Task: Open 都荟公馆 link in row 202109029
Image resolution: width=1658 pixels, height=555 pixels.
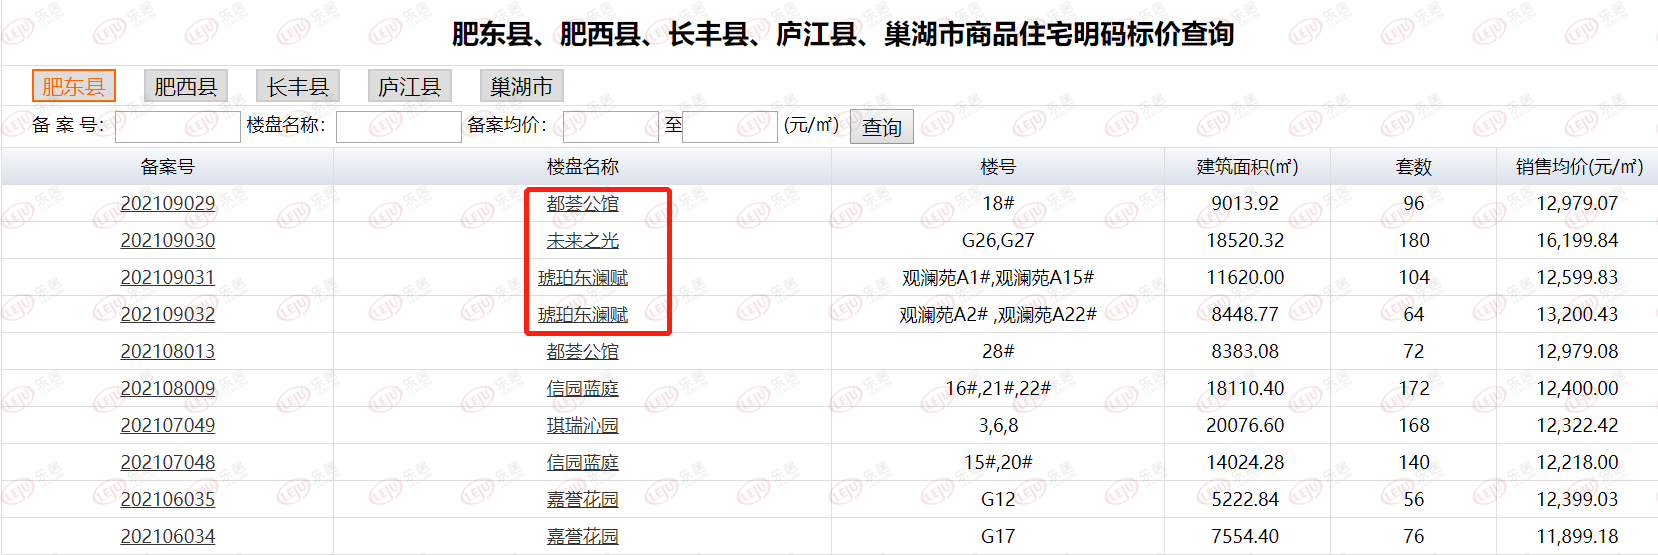Action: point(583,203)
